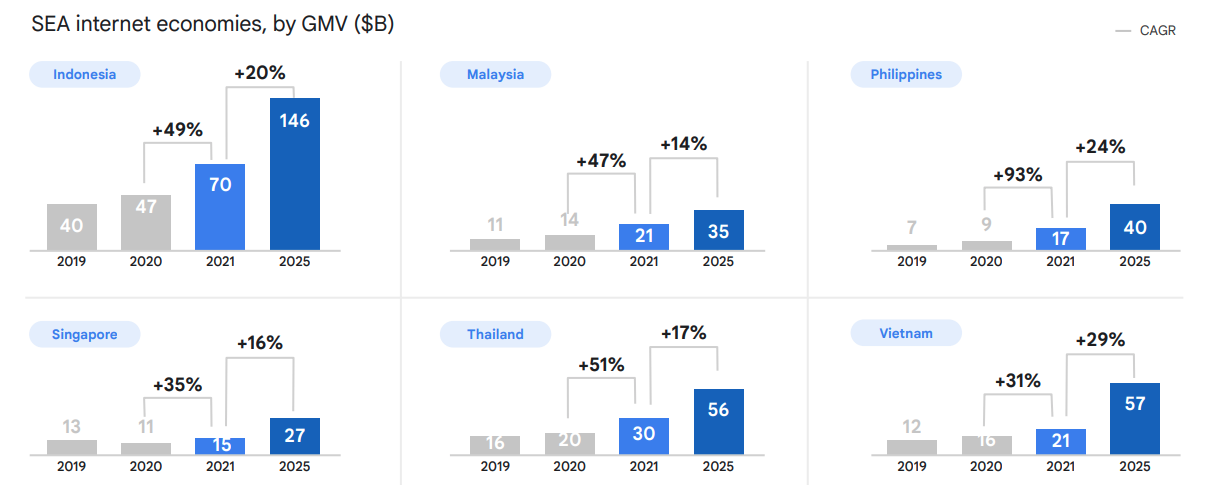Screen dimensions: 1229x485
Task: Select the Malaysia country label pill
Action: click(x=495, y=74)
